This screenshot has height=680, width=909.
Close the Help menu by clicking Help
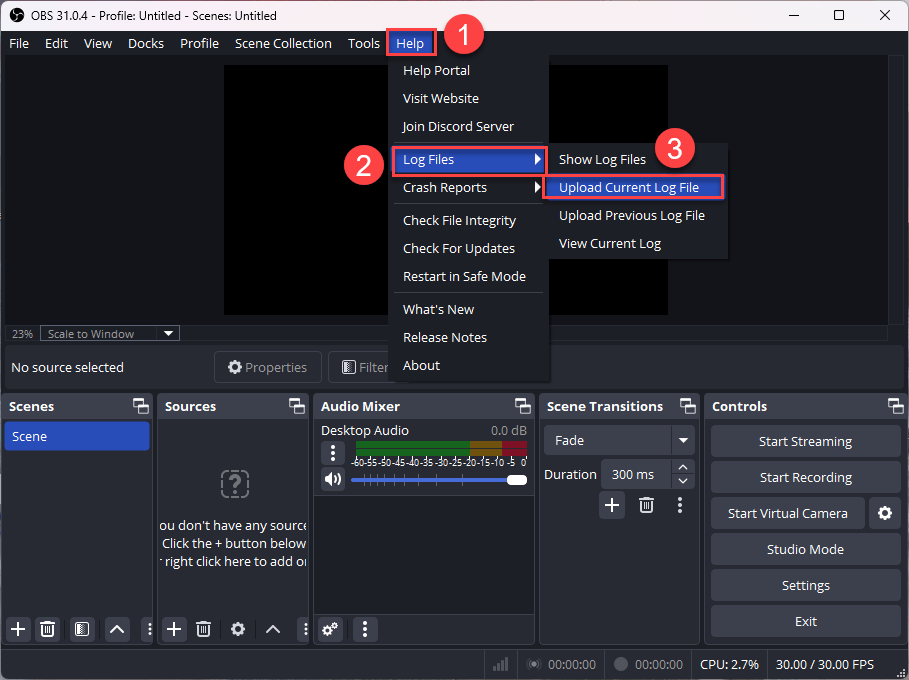(410, 43)
